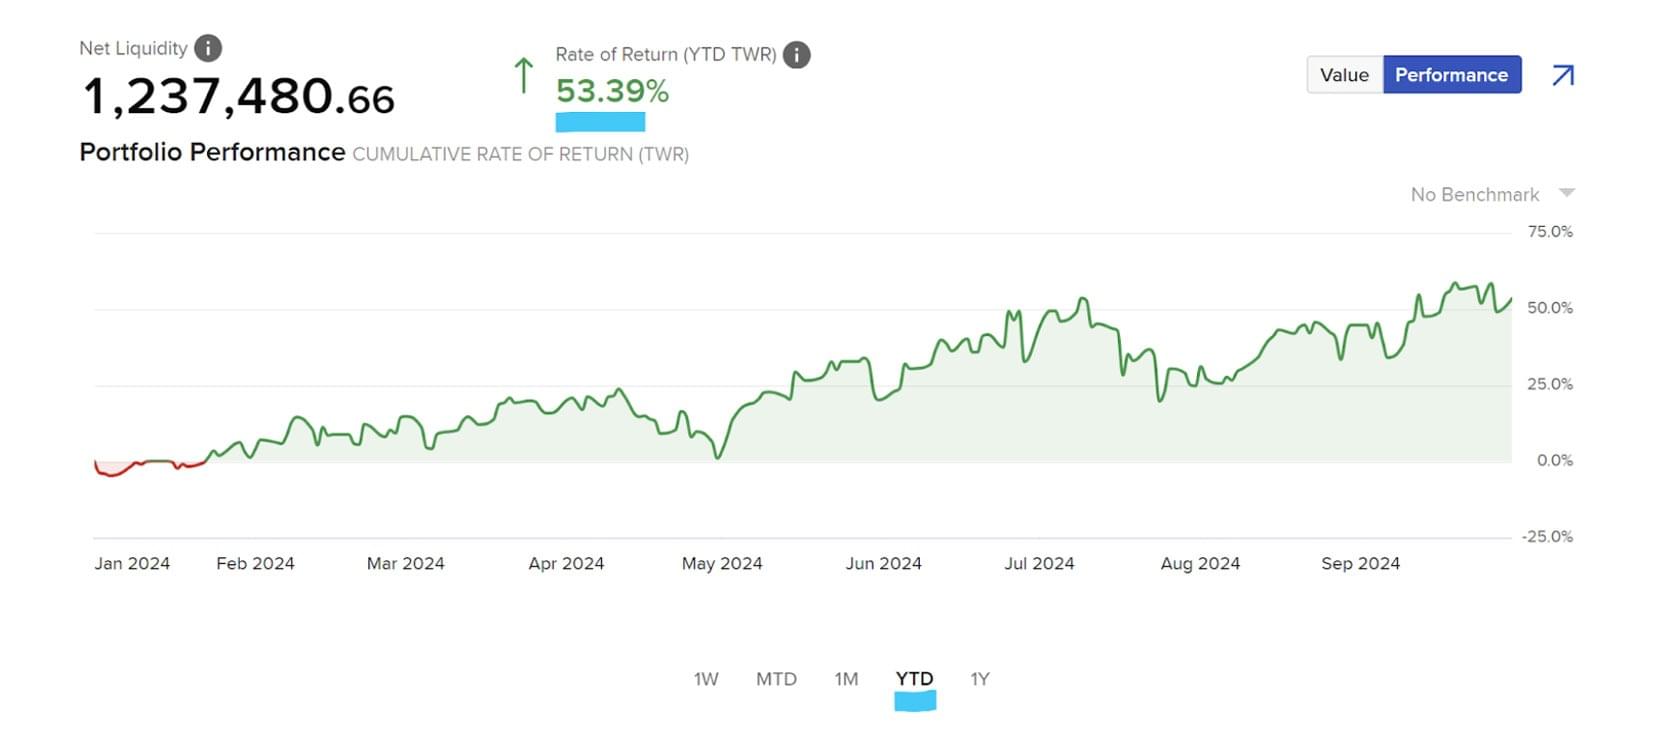Click the 1,237,480.66 net liquidity value
Screen dimensions: 1662x734
(x=238, y=98)
